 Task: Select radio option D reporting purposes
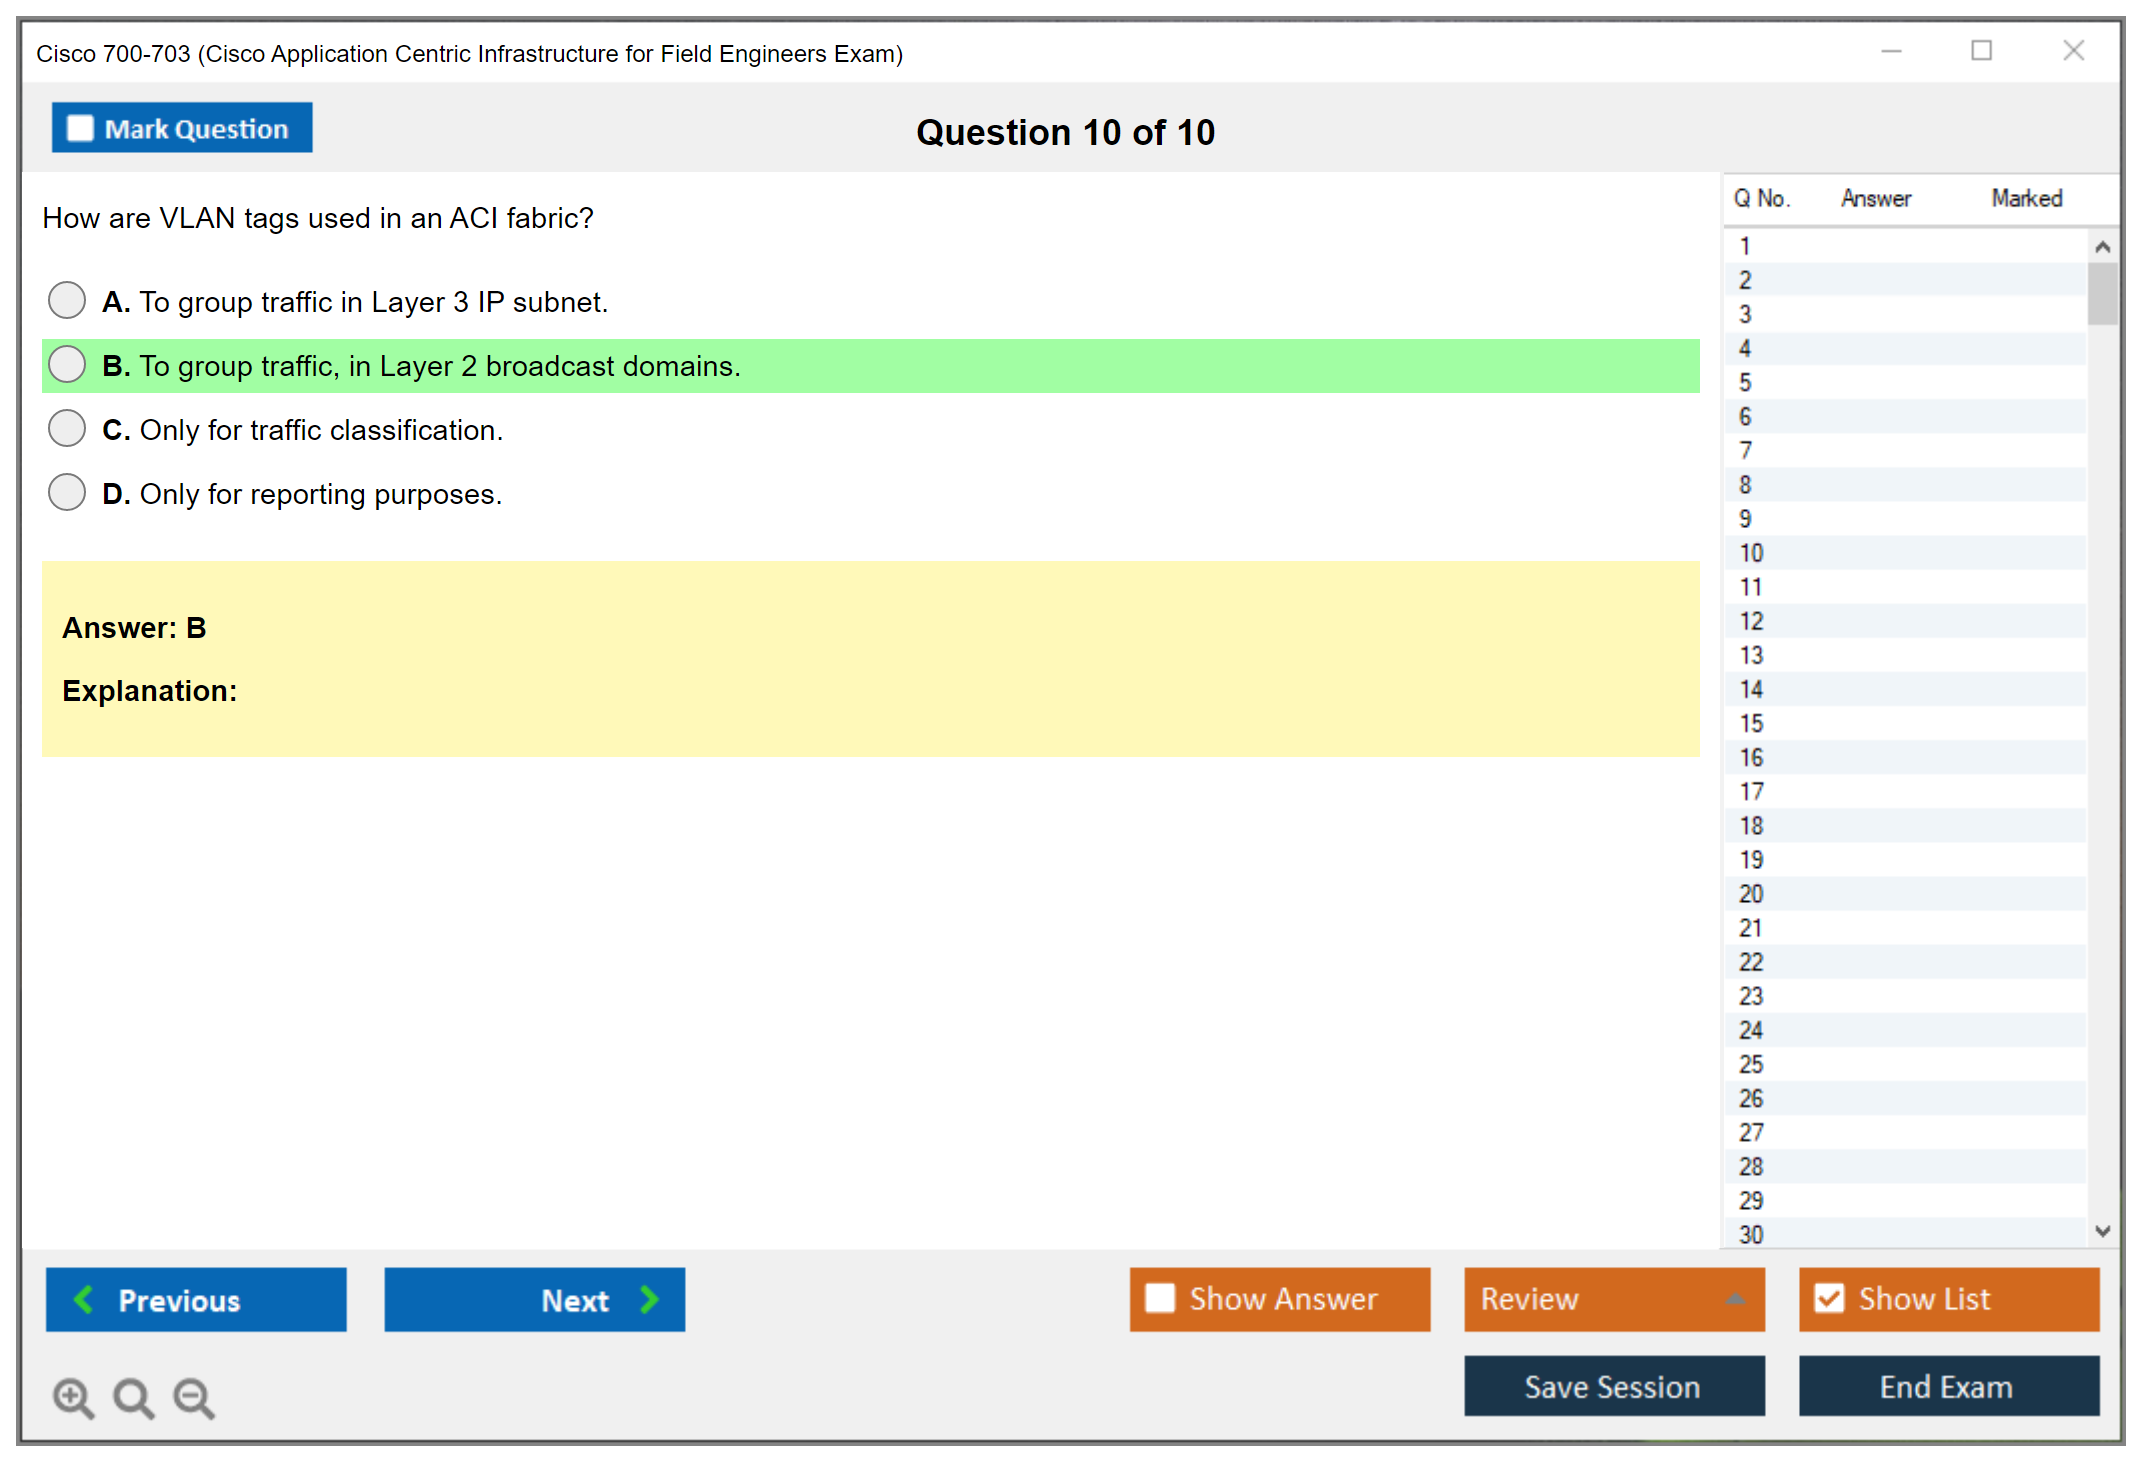coord(67,492)
